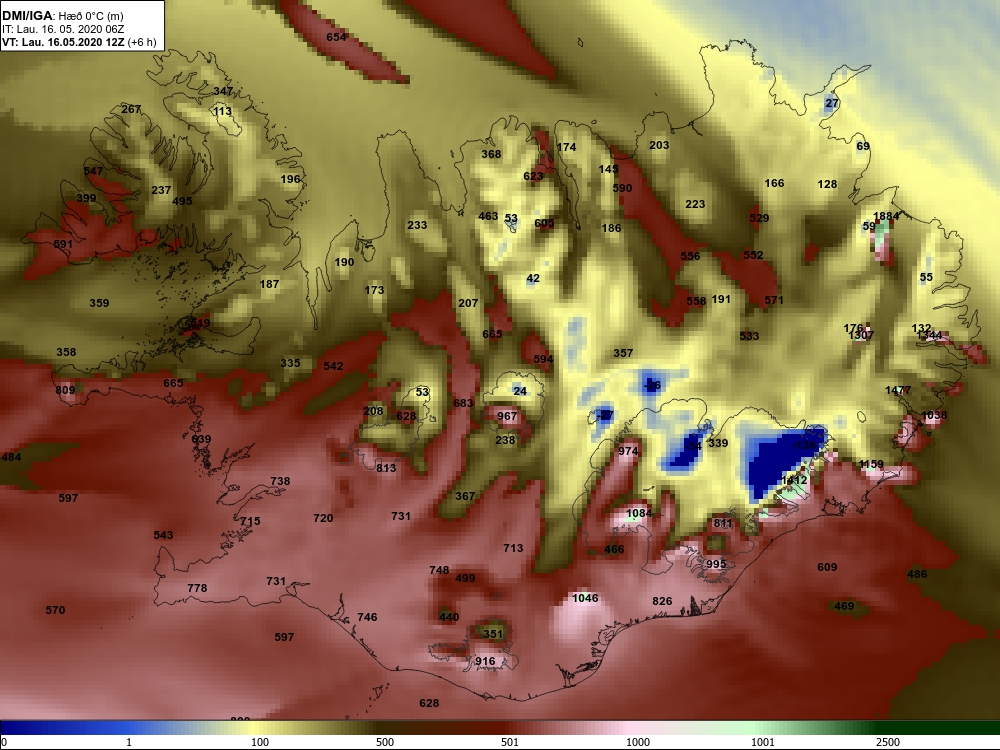Viewport: 1000px width, 750px height.
Task: Select the legend label '1001'
Action: click(763, 742)
